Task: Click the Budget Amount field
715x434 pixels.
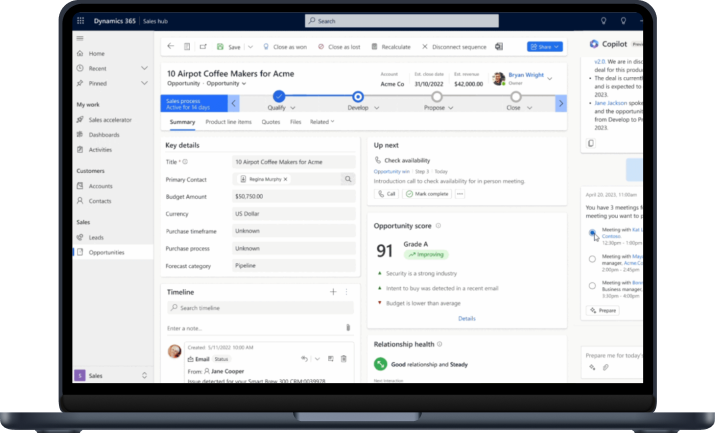Action: 294,196
